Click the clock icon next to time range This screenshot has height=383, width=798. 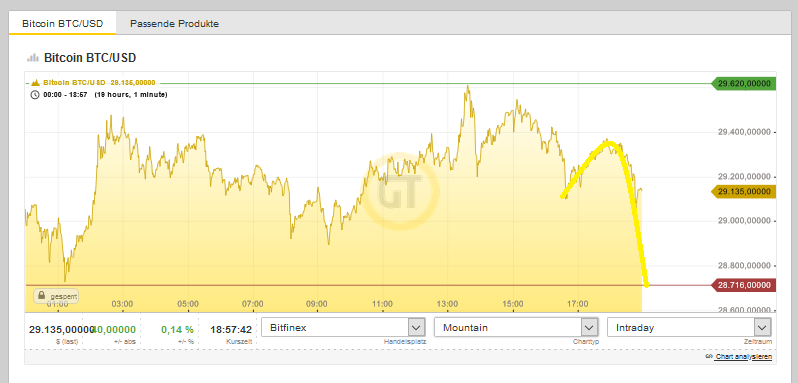[35, 95]
